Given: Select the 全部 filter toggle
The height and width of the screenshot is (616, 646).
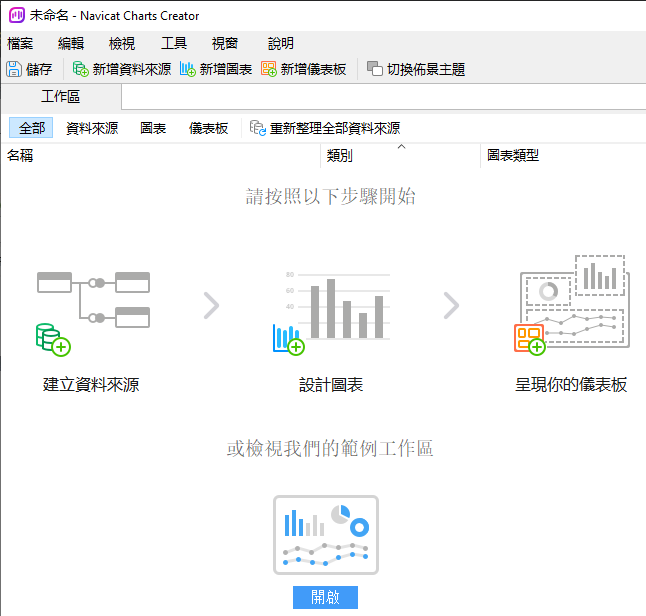Looking at the screenshot, I should click(x=32, y=128).
